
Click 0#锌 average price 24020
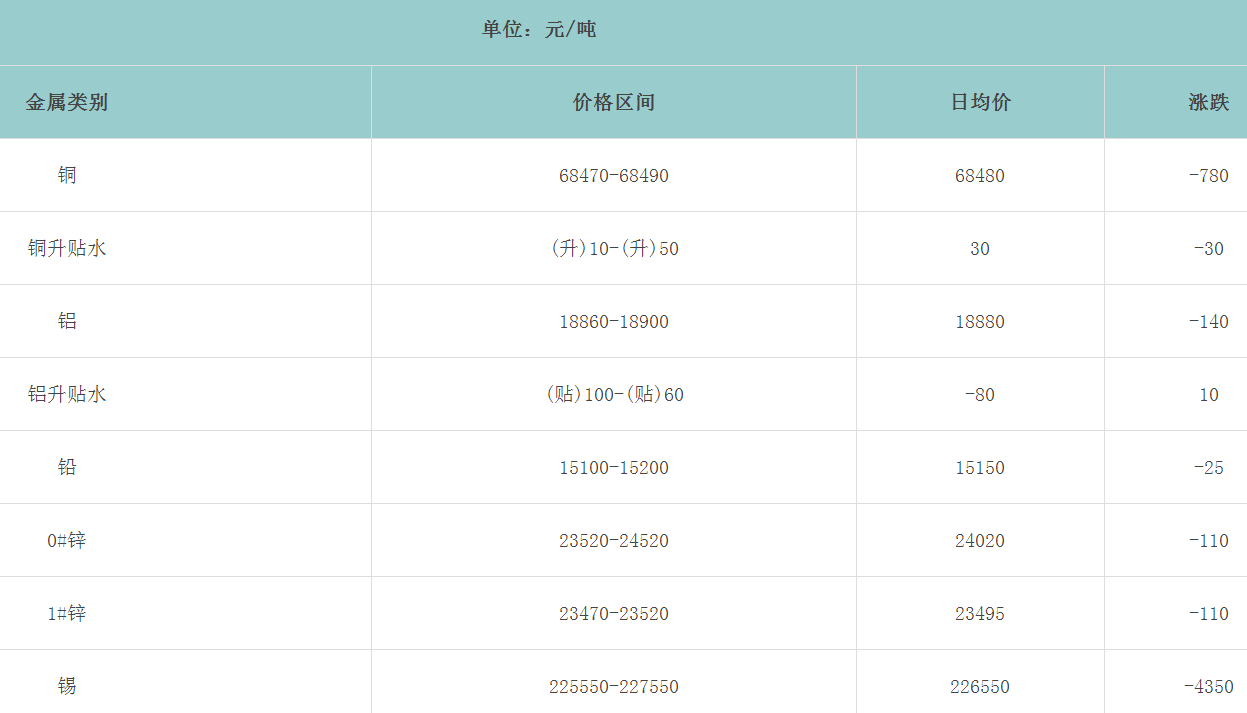[x=980, y=541]
